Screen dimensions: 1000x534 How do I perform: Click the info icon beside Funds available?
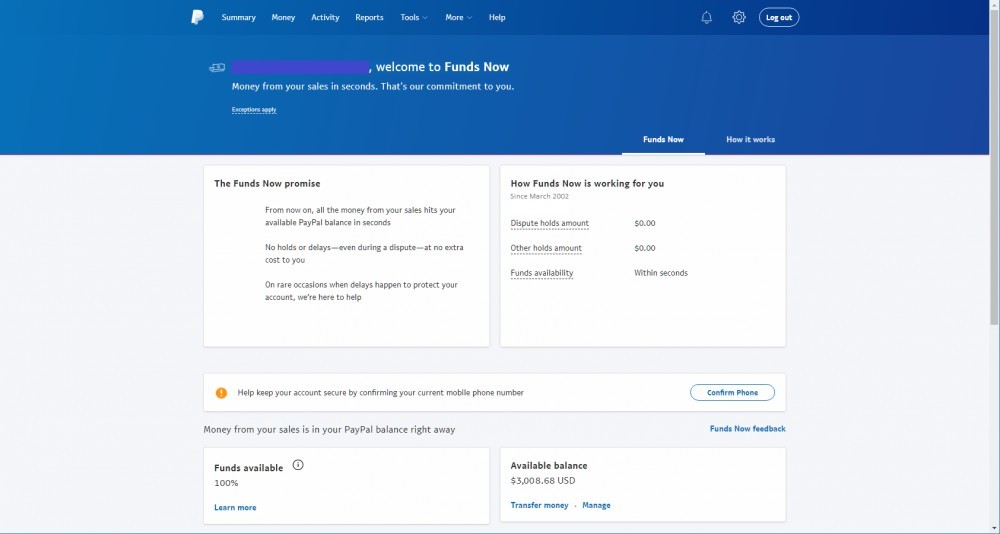pos(298,465)
